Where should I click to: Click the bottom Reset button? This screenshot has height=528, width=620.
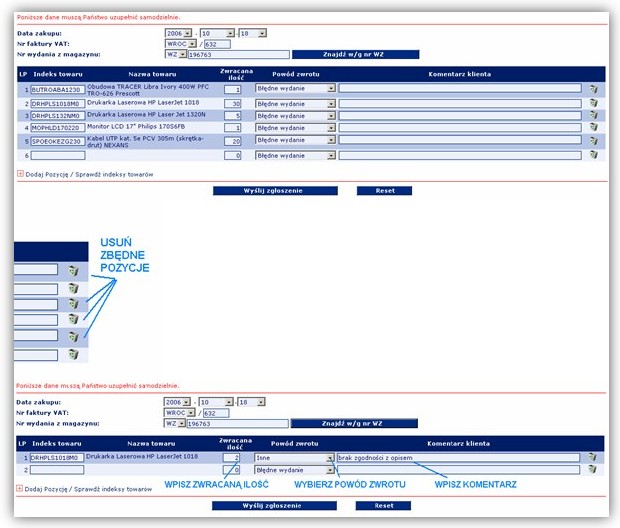point(383,505)
